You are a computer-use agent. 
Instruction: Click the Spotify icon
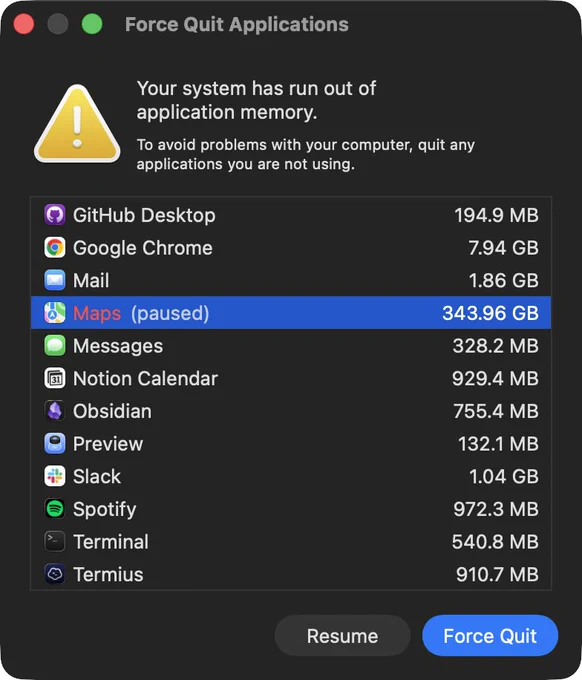point(55,509)
